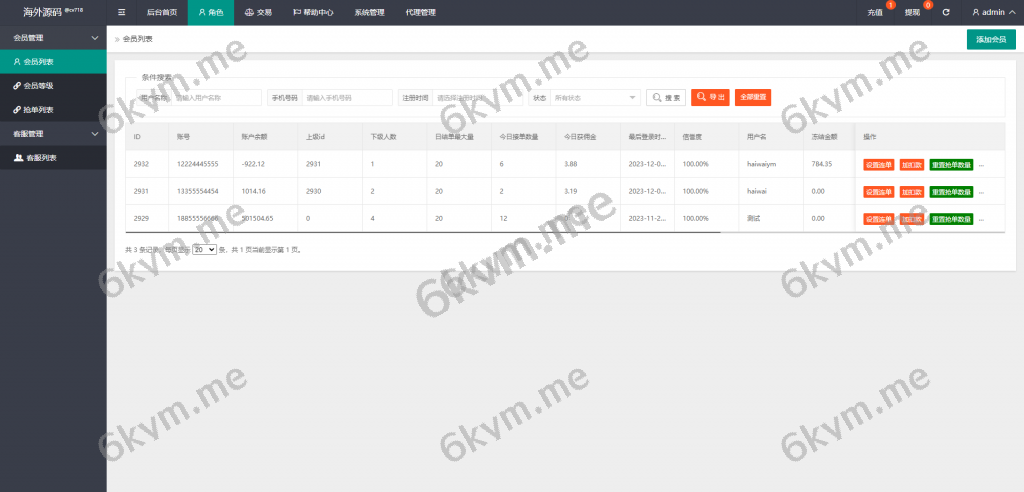Open the rows-per-page selector showing 20
The width and height of the screenshot is (1024, 492).
(x=204, y=249)
